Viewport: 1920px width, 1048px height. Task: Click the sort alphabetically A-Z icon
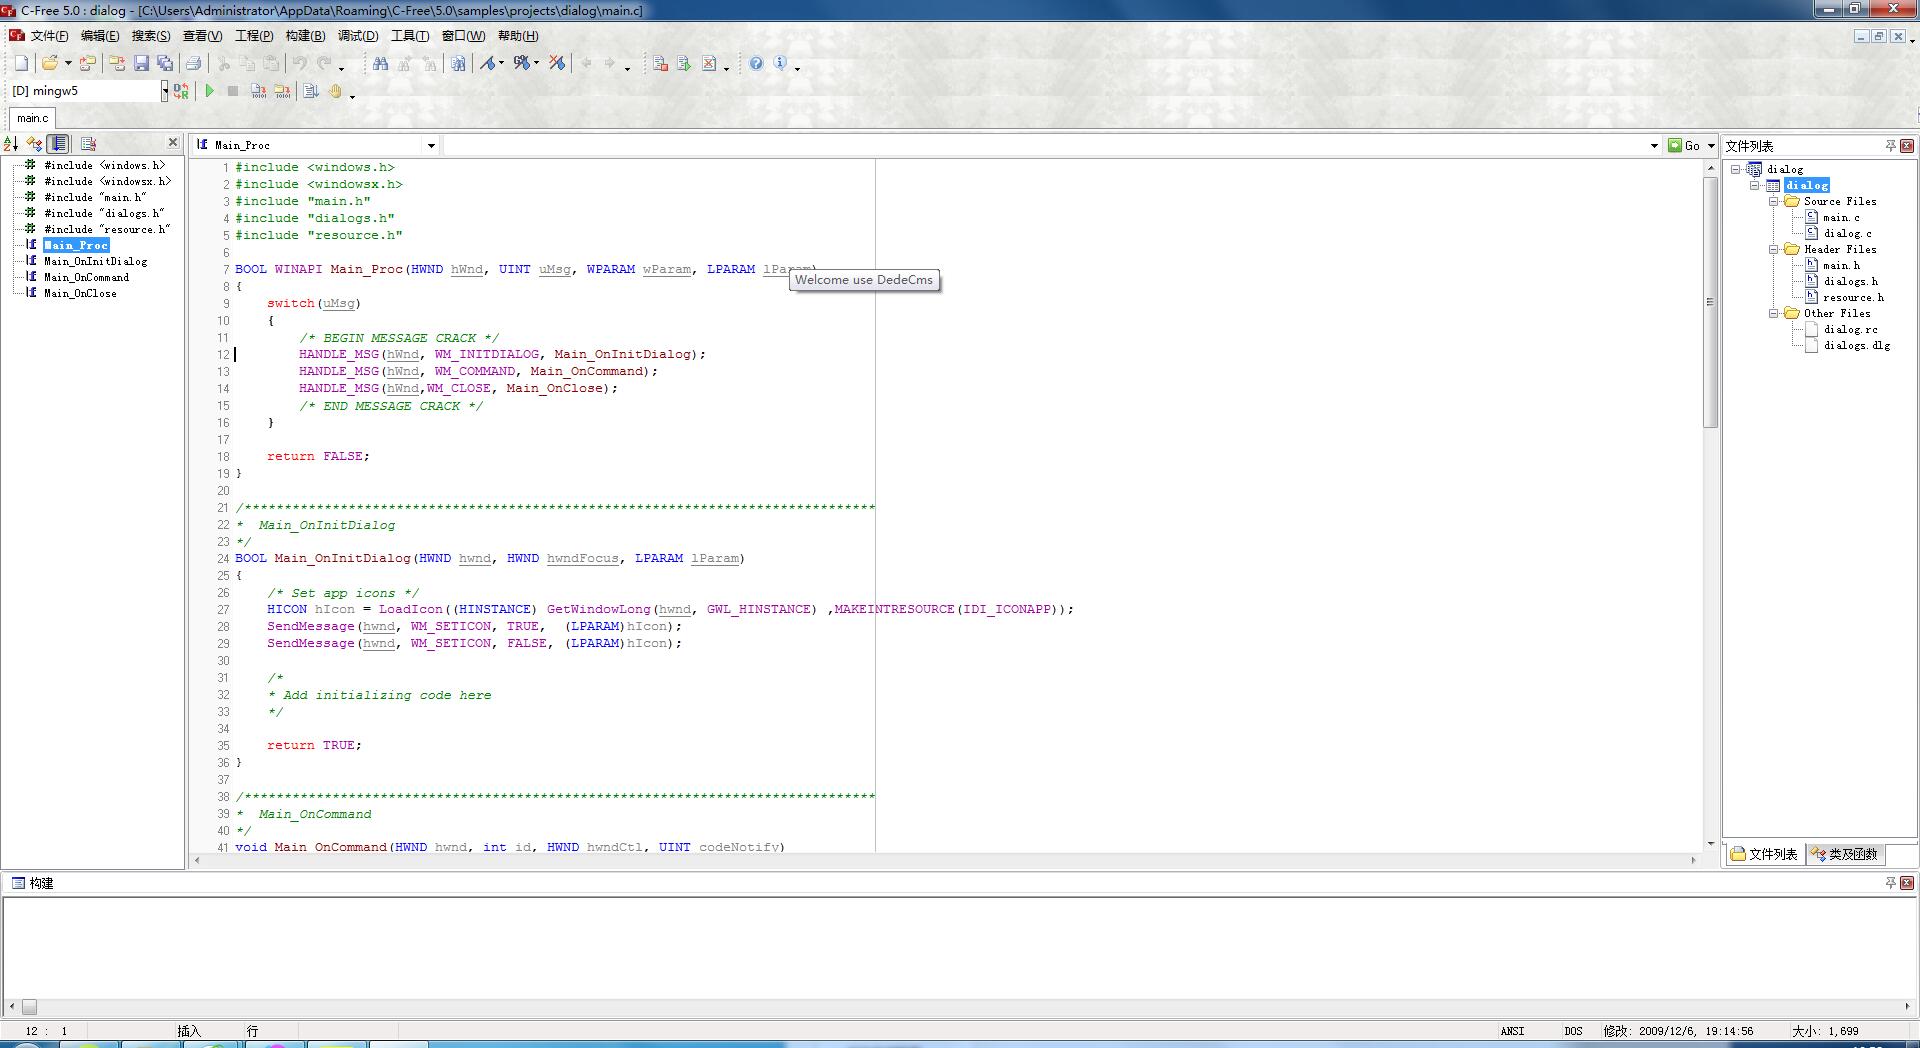pyautogui.click(x=11, y=144)
